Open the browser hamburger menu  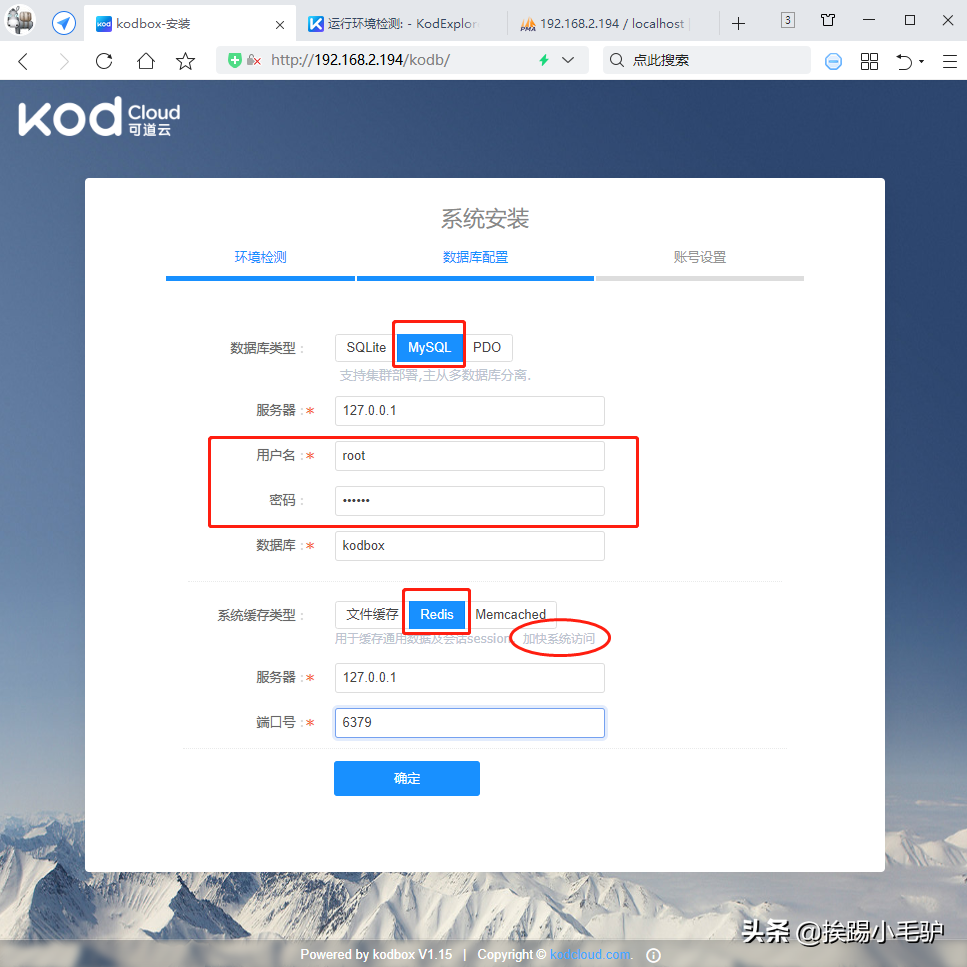tap(950, 61)
